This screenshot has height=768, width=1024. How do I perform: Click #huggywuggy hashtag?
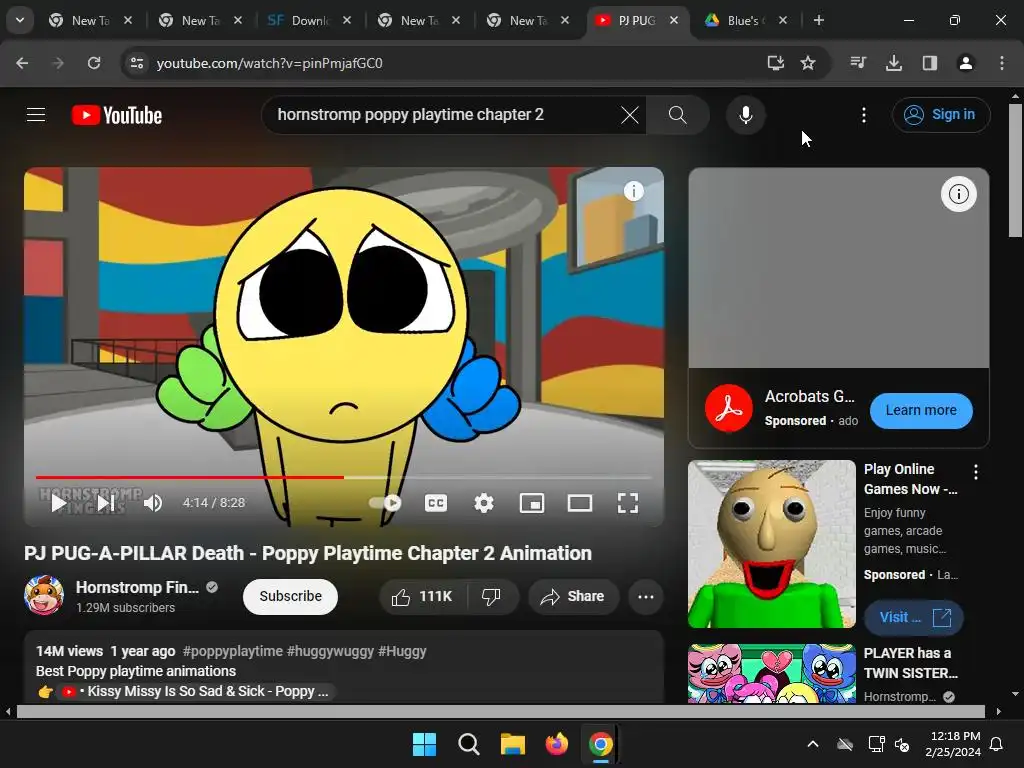point(330,651)
